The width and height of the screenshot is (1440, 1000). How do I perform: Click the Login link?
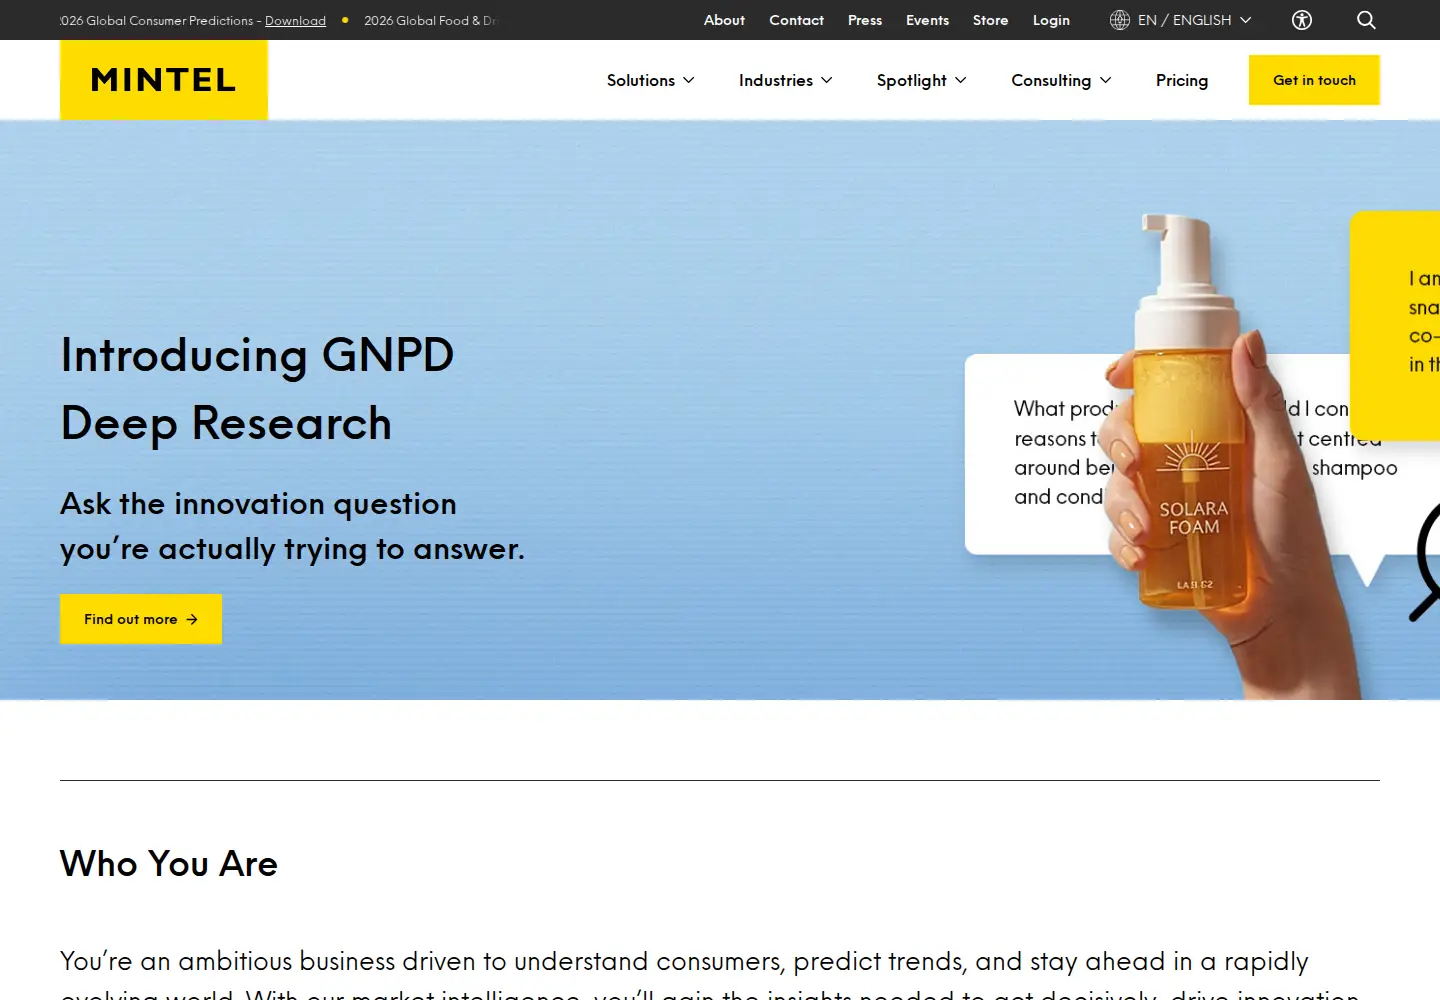pyautogui.click(x=1051, y=20)
